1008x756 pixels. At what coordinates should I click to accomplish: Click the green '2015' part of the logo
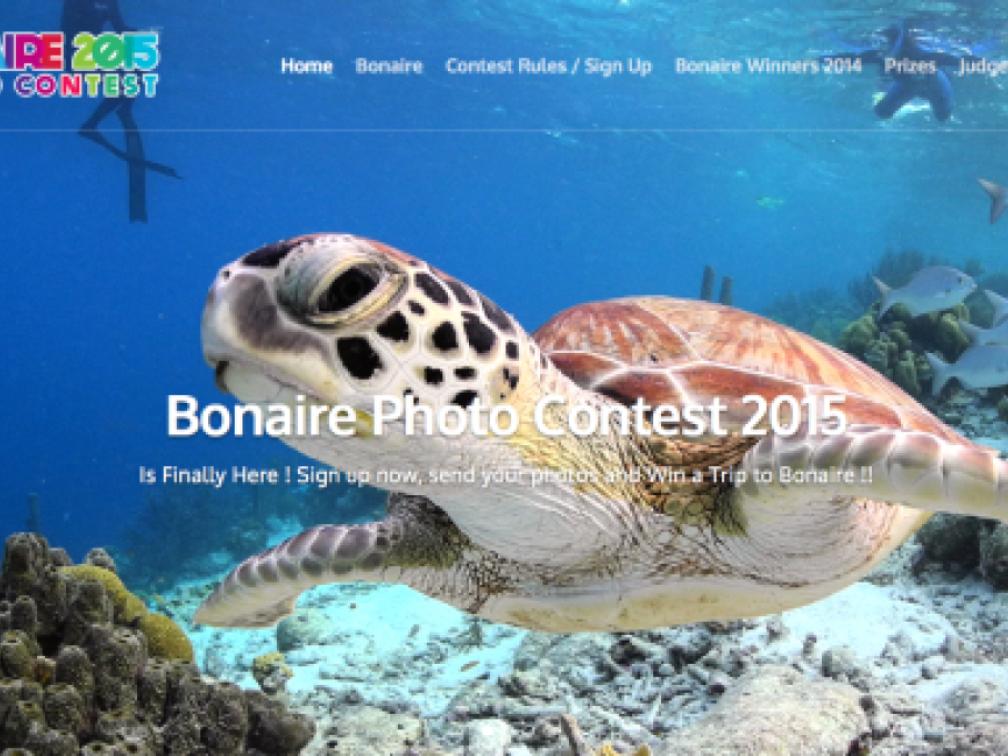coord(115,51)
